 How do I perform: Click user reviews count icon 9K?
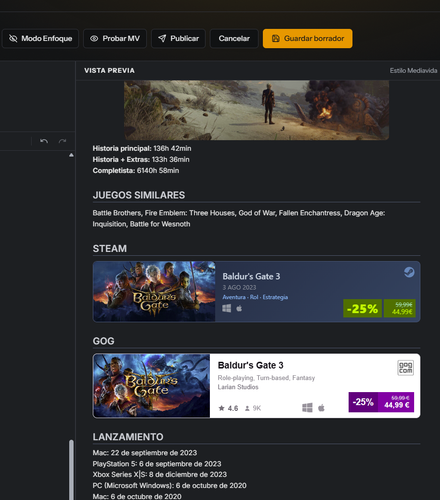(247, 408)
